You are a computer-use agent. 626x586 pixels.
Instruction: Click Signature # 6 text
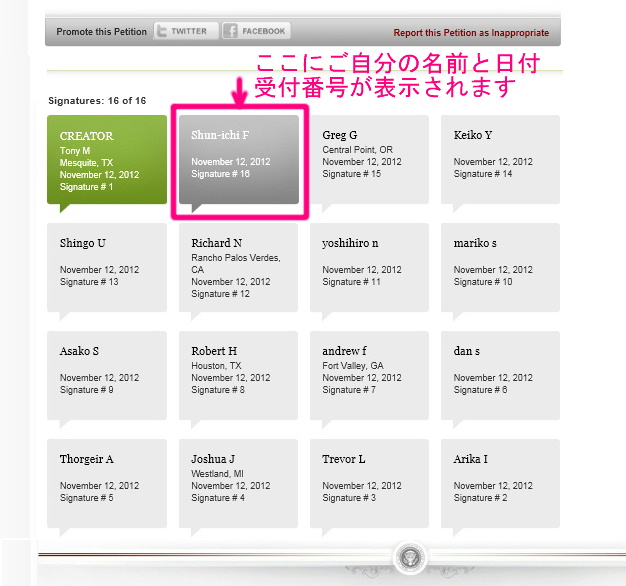tap(480, 390)
